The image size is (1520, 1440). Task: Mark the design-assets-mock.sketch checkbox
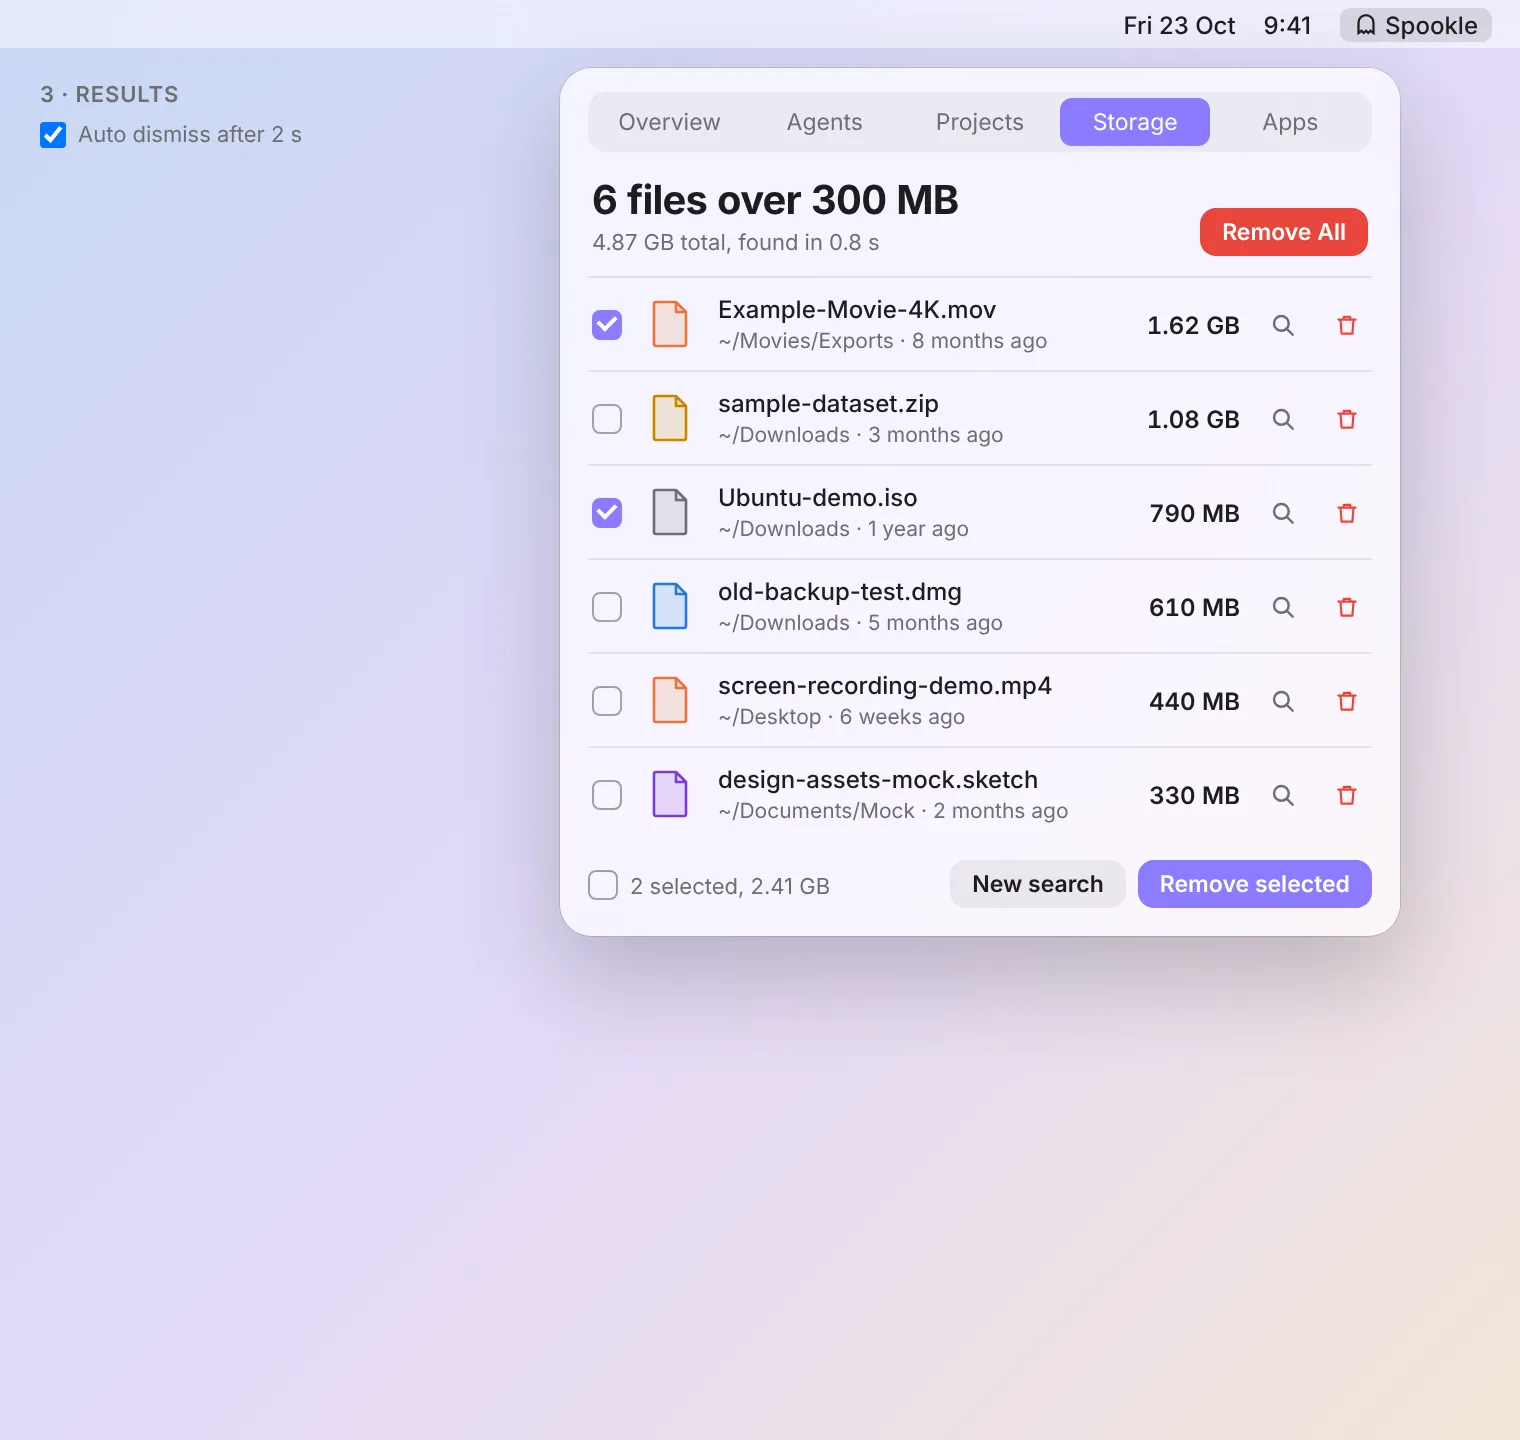(x=607, y=795)
